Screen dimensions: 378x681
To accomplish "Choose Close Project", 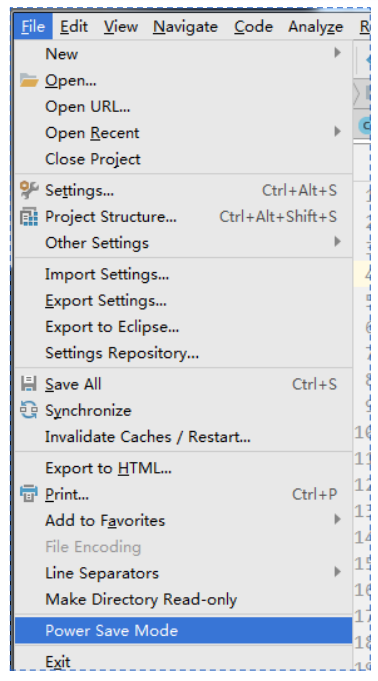I will click(183, 159).
